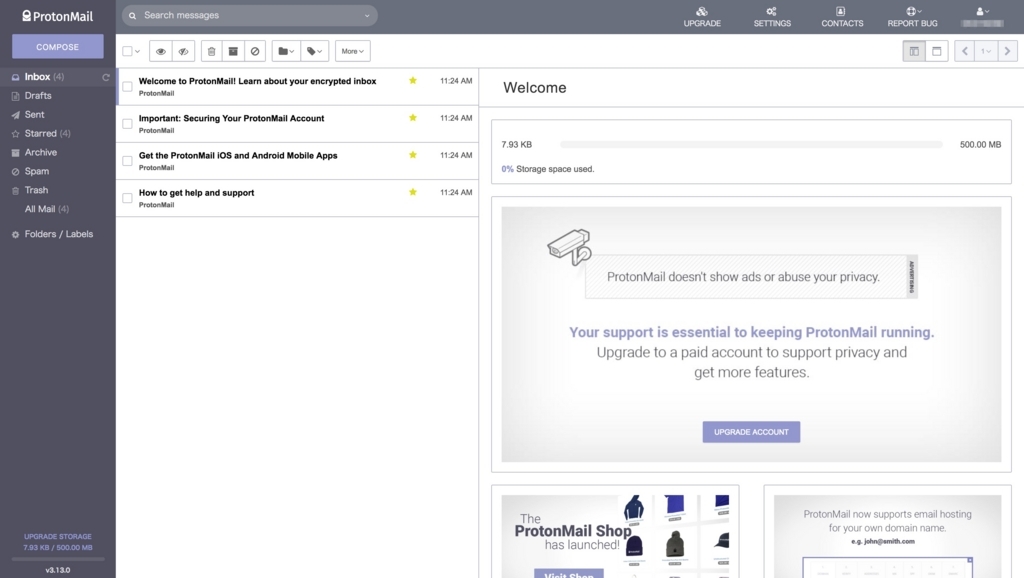Open the Trash folder

coord(36,190)
